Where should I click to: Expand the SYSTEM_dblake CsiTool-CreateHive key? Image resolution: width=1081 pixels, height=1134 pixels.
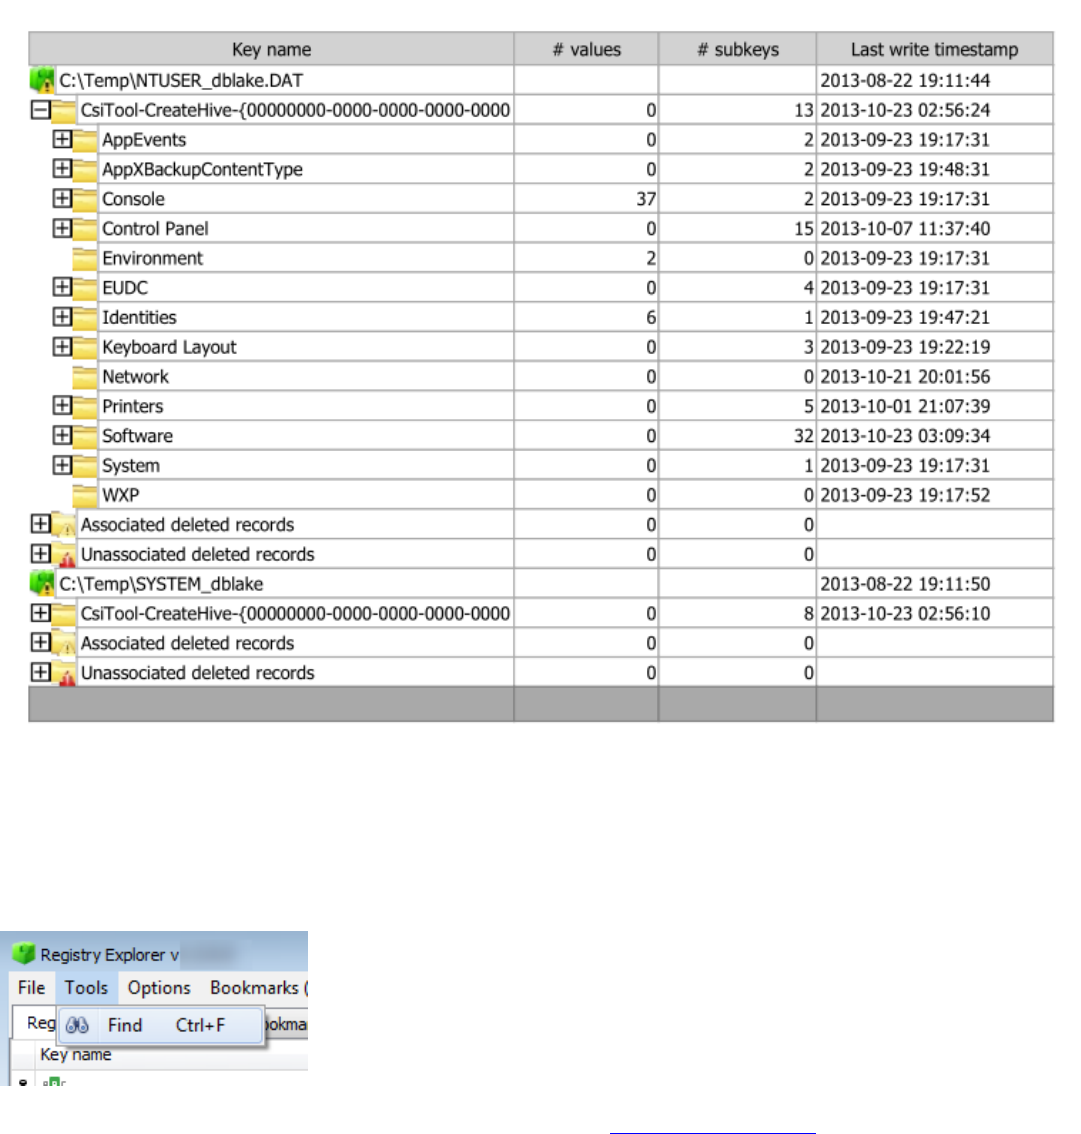point(40,613)
